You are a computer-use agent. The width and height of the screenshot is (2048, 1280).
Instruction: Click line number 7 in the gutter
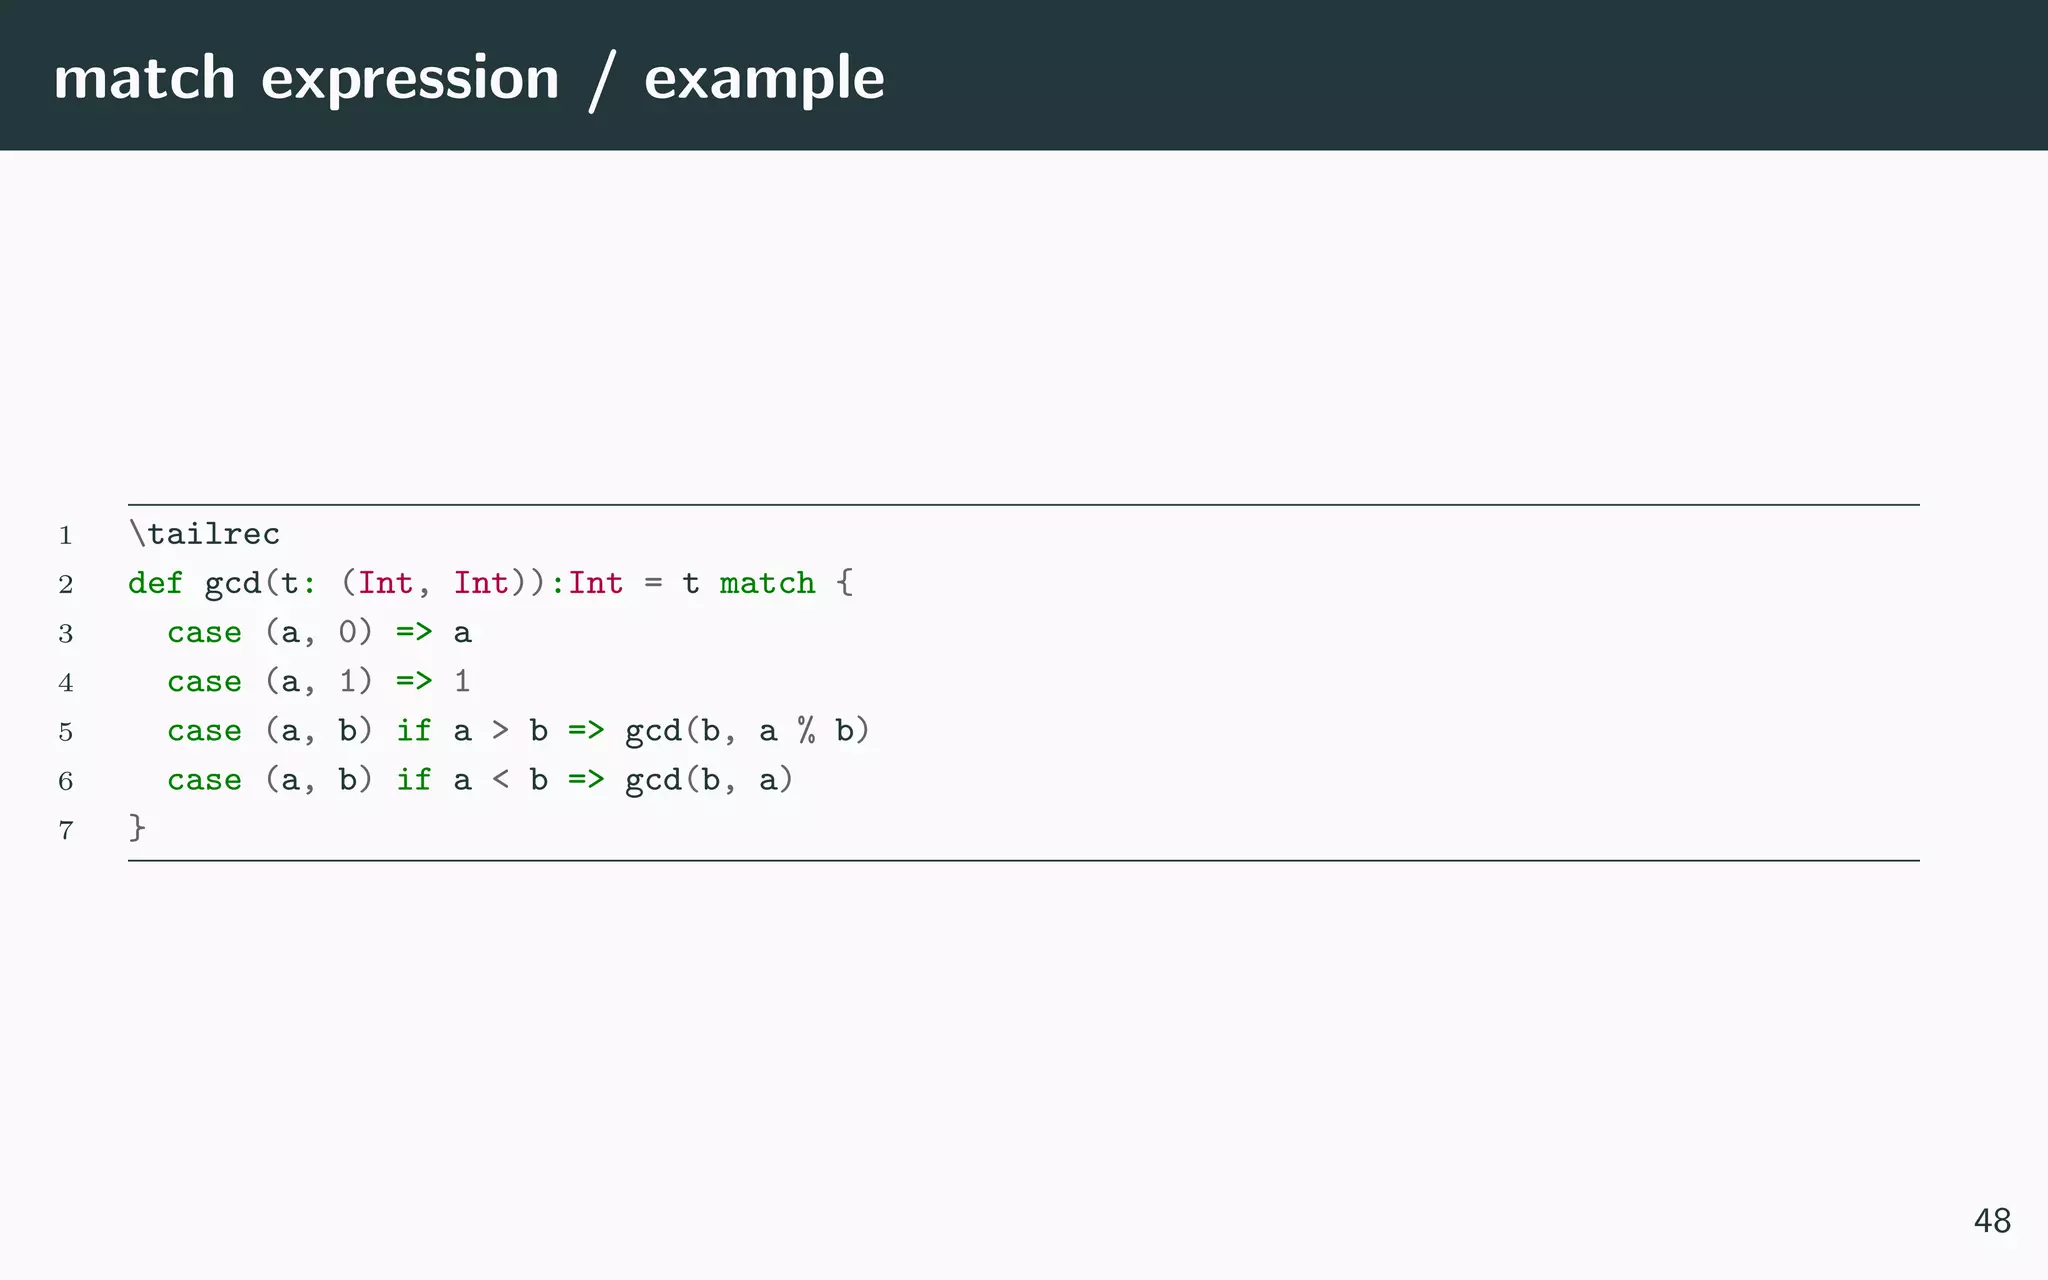[x=66, y=829]
